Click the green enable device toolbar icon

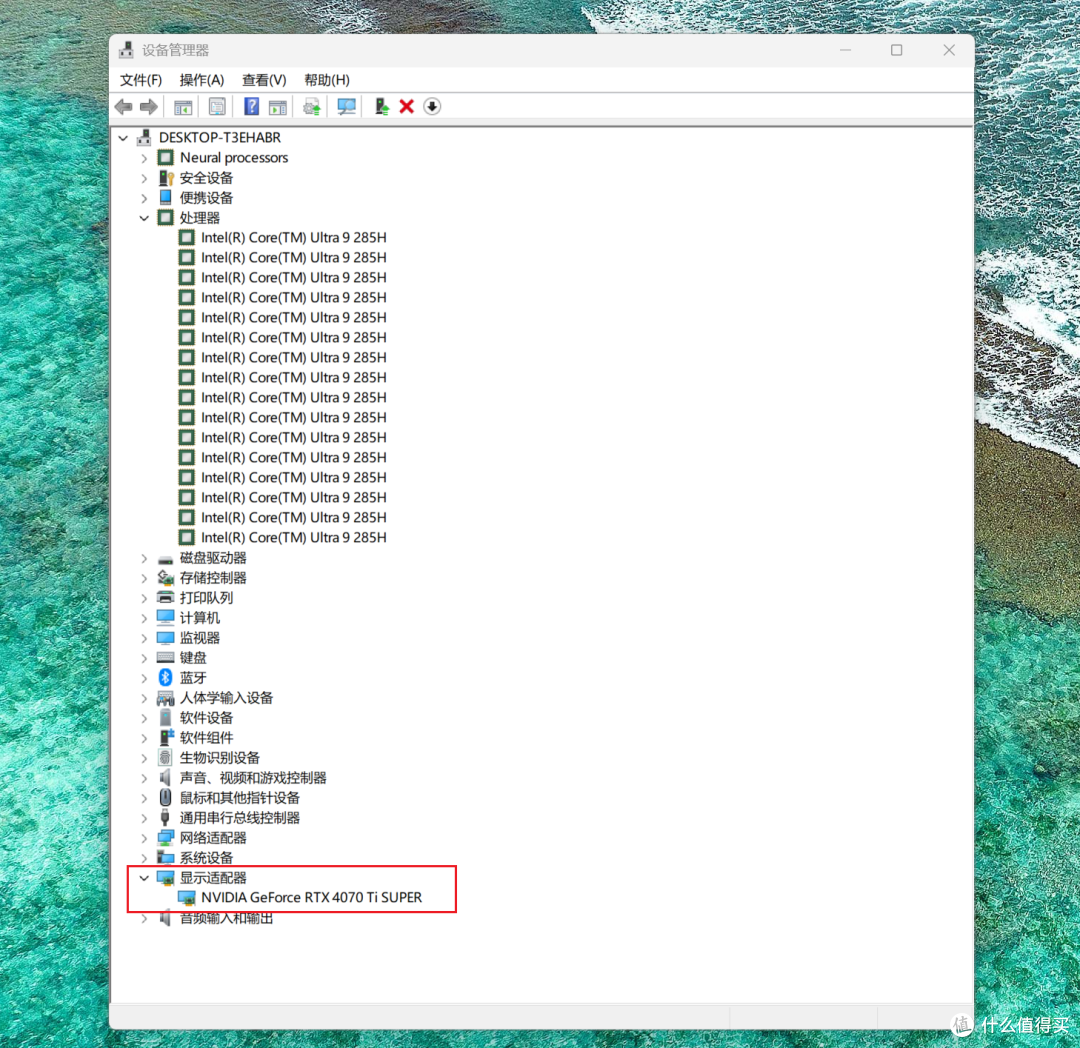click(382, 107)
